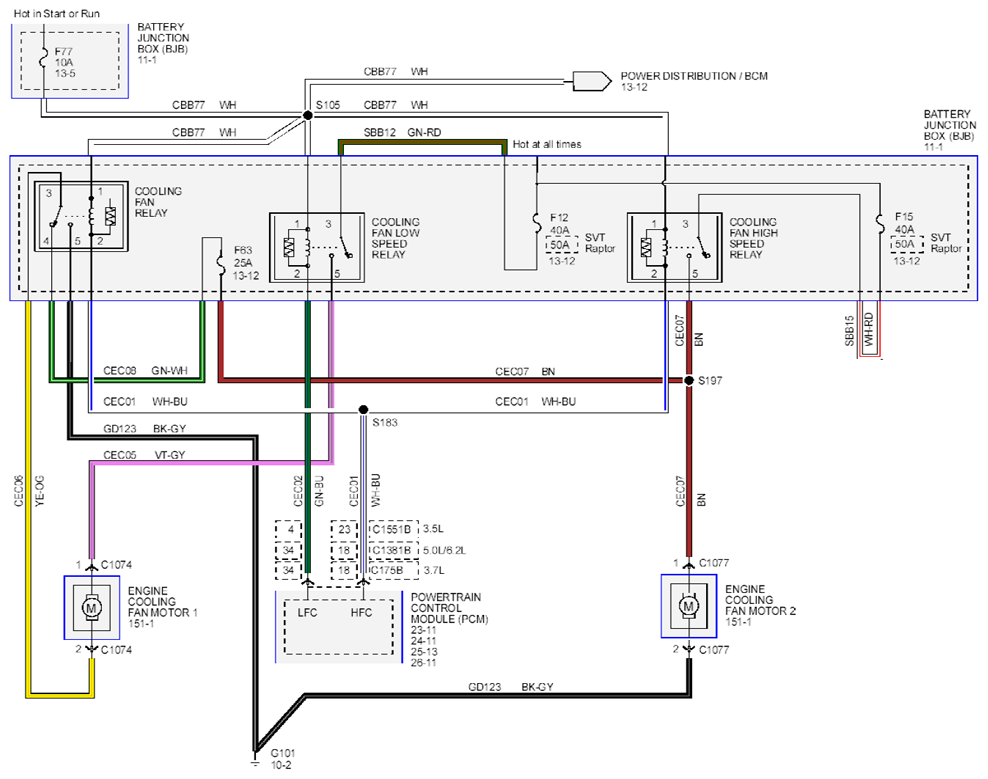Click the 'Hot in Start or Run' note
This screenshot has width=988, height=779.
pyautogui.click(x=57, y=13)
